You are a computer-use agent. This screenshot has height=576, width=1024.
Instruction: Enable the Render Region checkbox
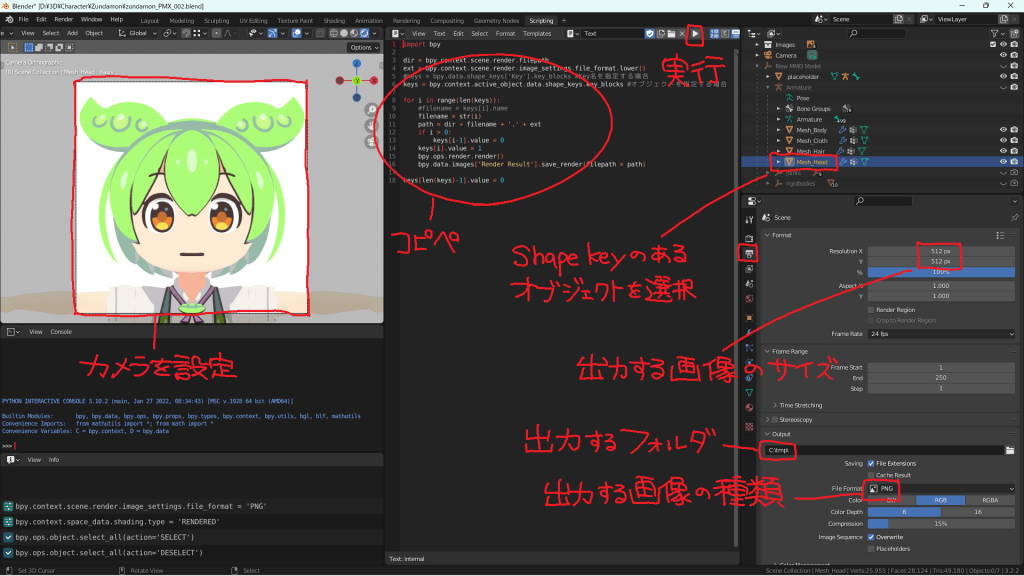click(x=870, y=309)
